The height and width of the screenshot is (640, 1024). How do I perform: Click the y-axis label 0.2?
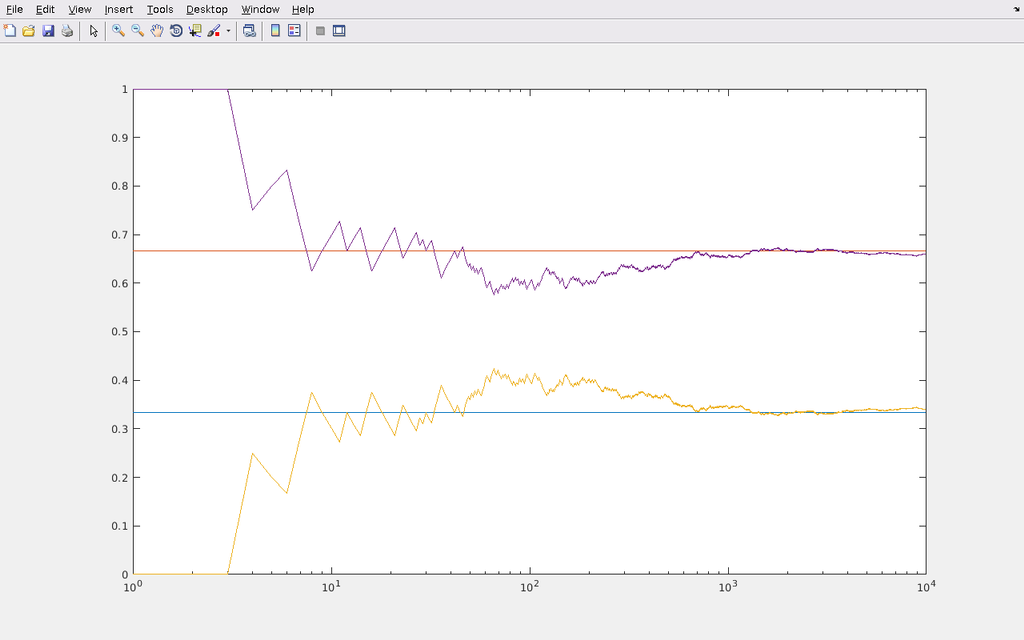tap(120, 477)
